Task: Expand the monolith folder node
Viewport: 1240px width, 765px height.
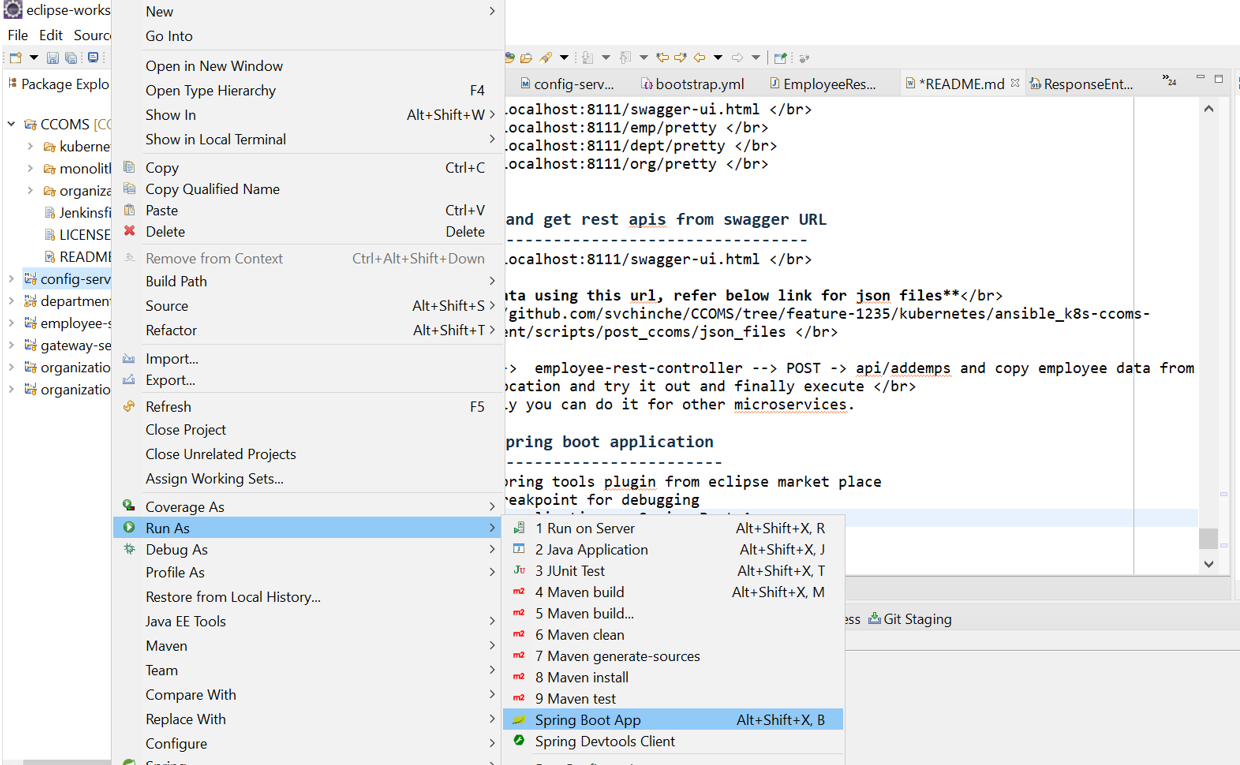Action: 31,168
